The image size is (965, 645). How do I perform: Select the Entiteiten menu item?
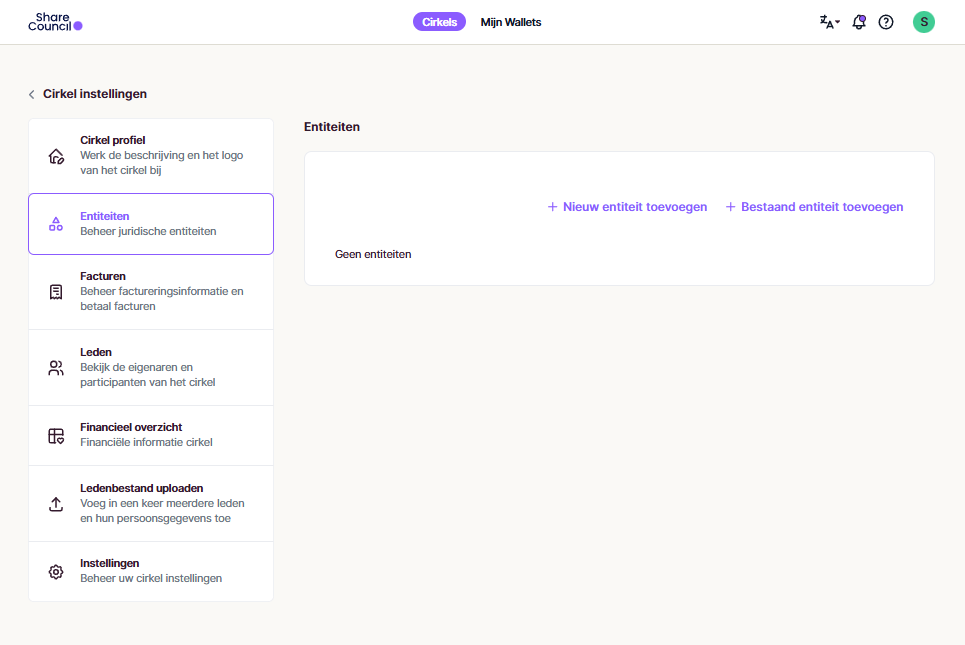(151, 224)
